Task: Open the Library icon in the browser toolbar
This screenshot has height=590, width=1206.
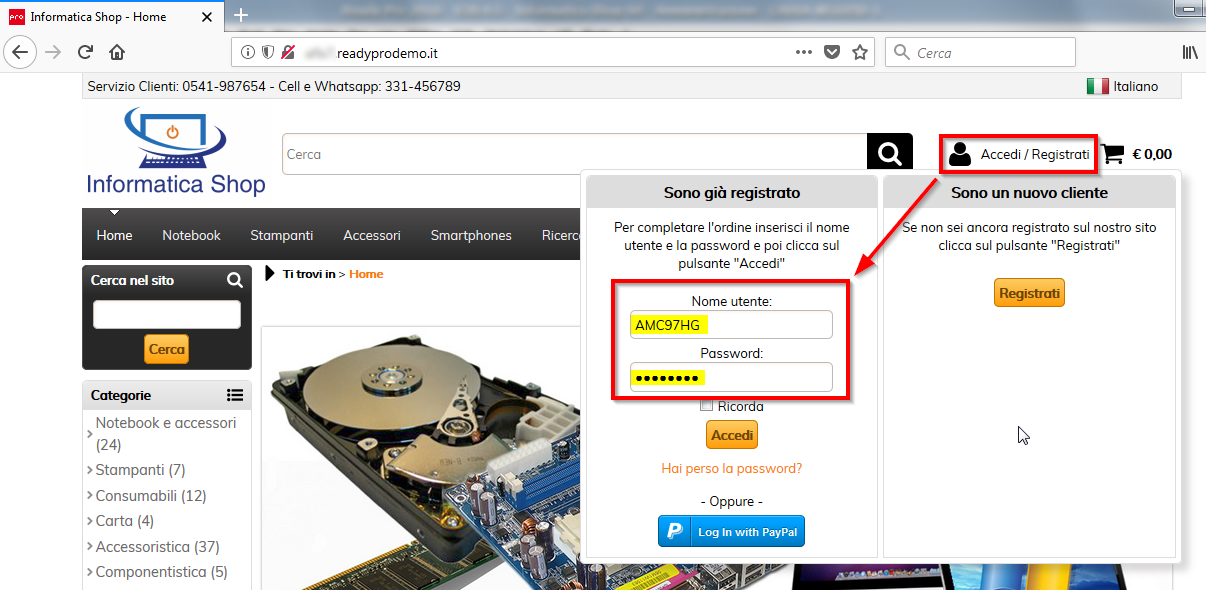Action: (x=1190, y=52)
